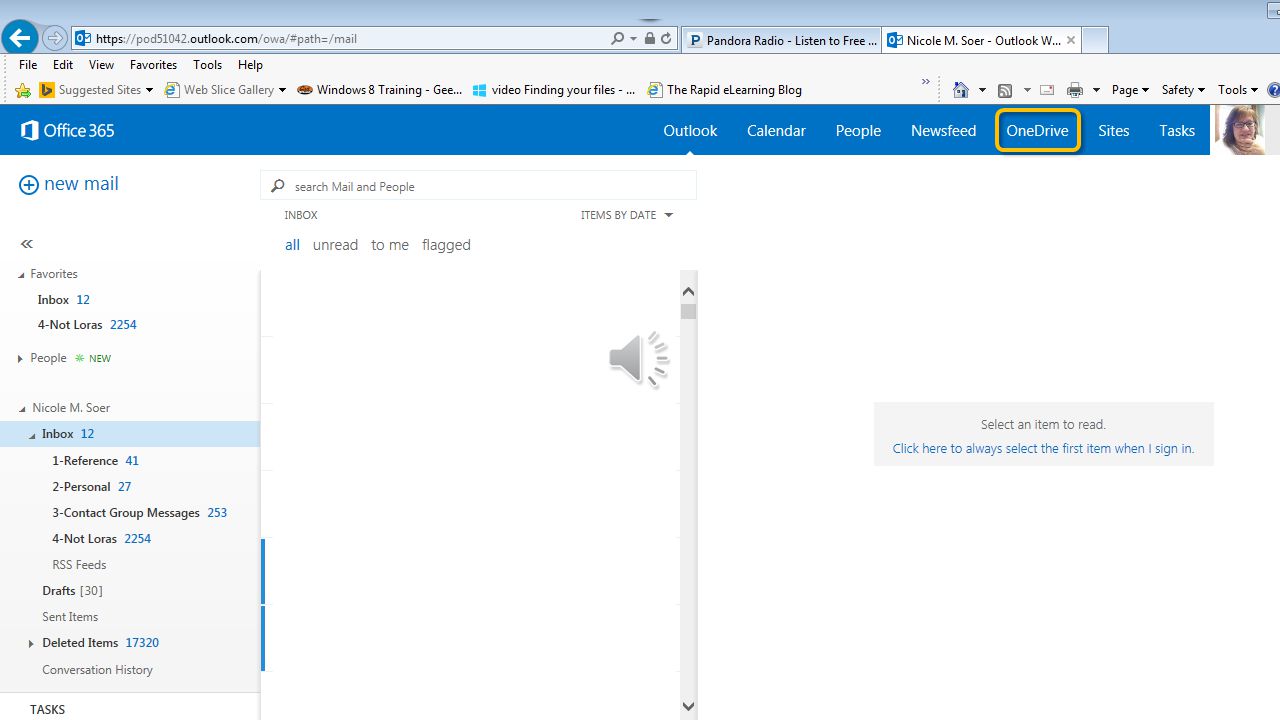Open the Tools menu in menu bar
The image size is (1280, 720).
point(207,65)
